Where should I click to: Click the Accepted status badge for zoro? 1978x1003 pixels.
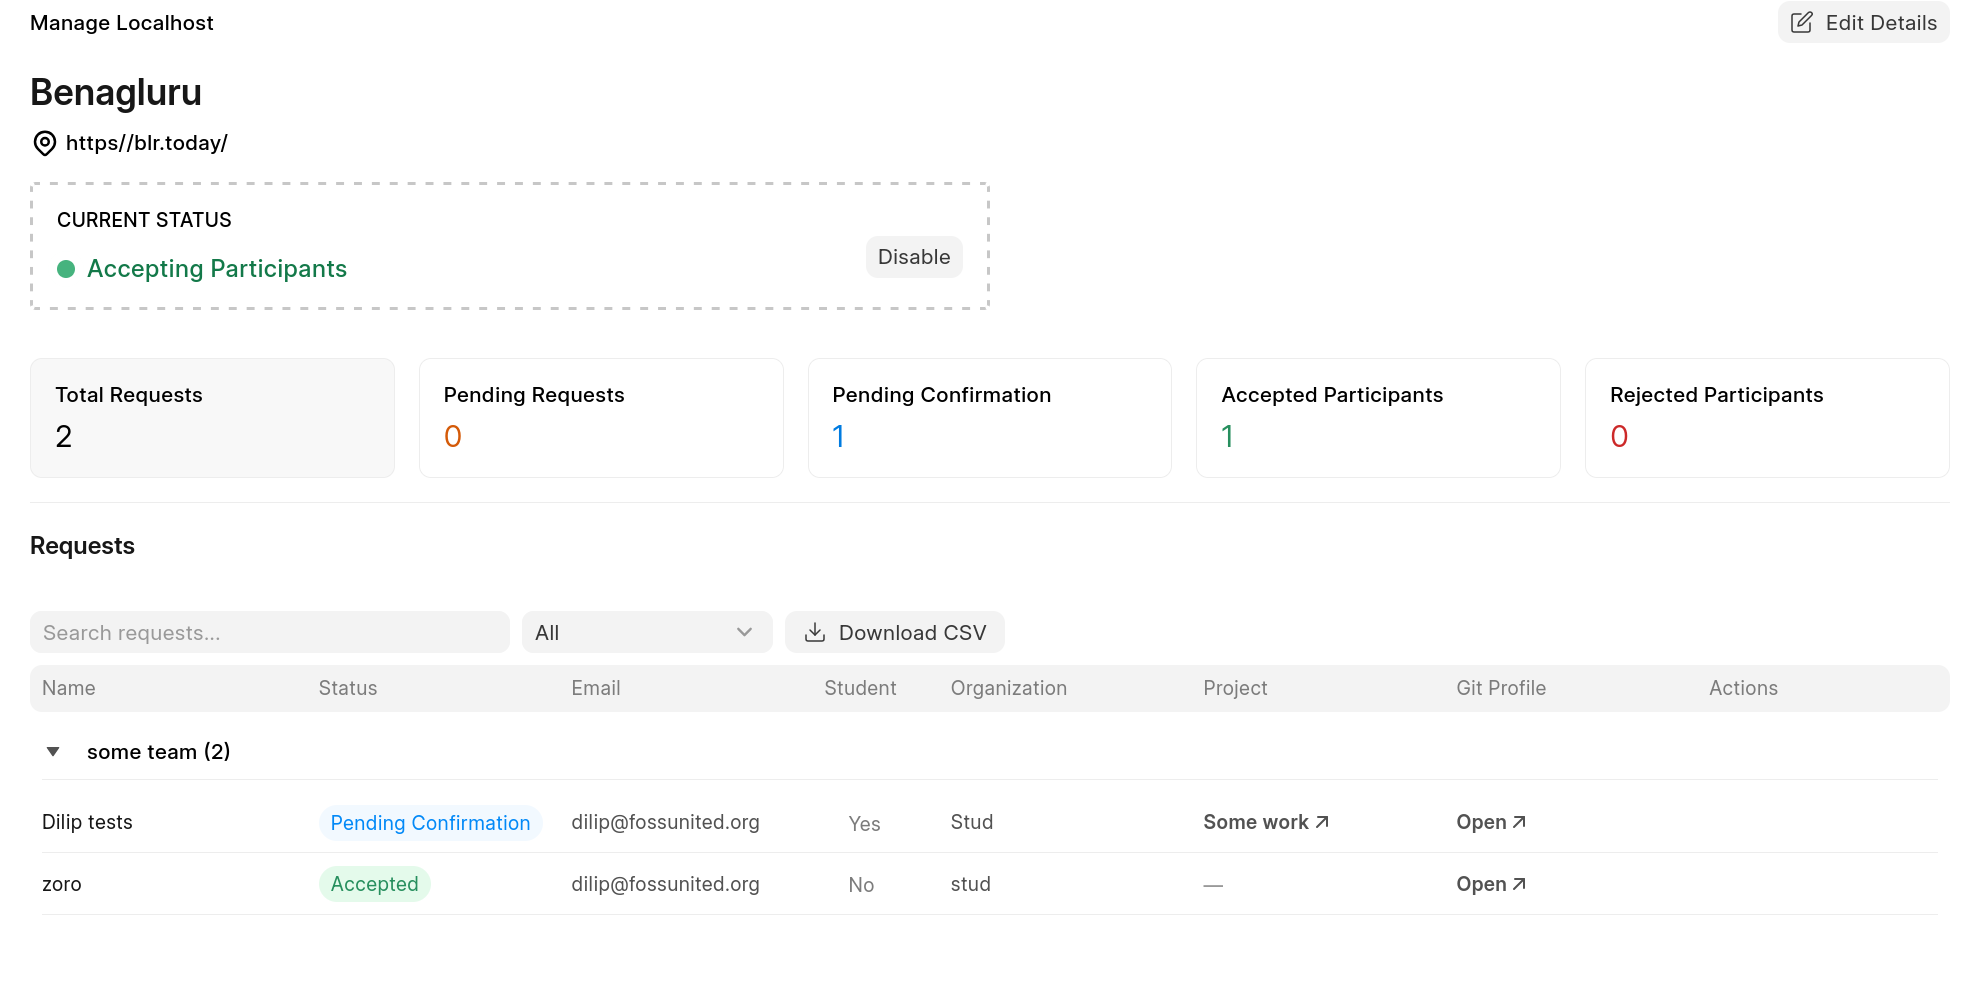point(375,883)
